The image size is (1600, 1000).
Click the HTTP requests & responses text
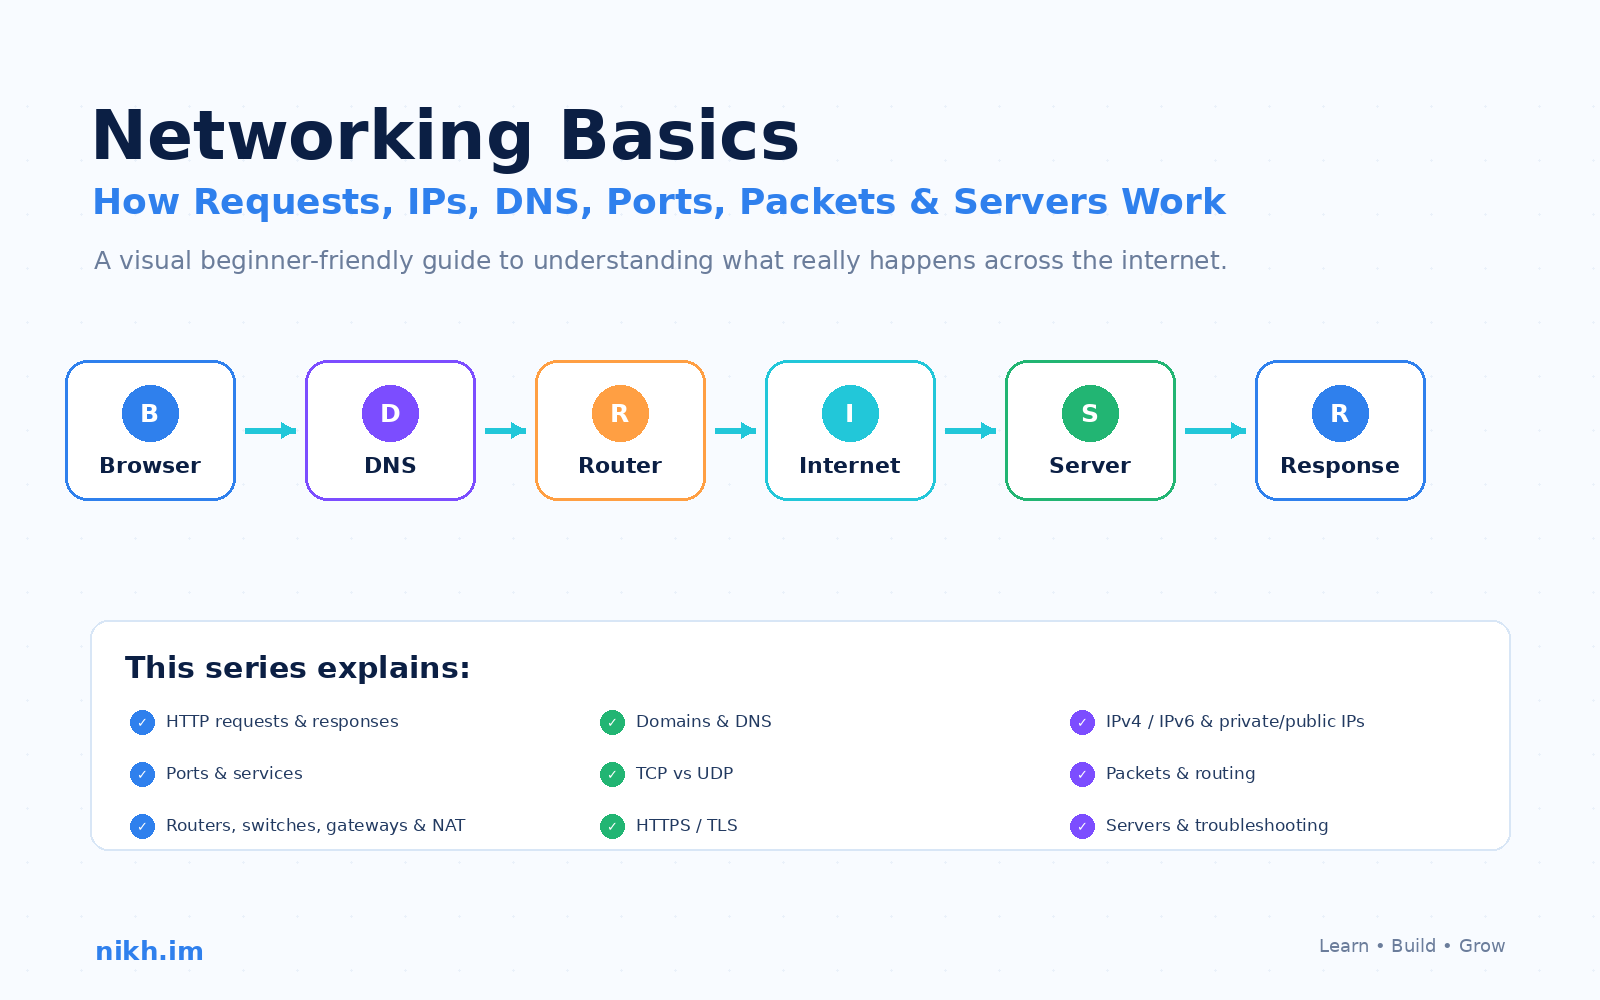tap(282, 722)
